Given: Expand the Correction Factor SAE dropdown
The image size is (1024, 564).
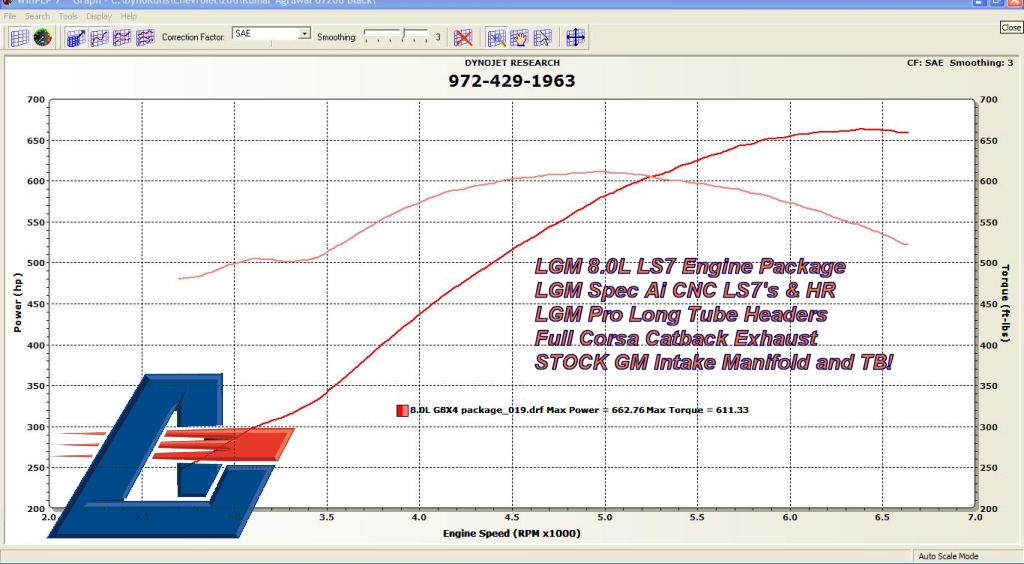Looking at the screenshot, I should [305, 34].
